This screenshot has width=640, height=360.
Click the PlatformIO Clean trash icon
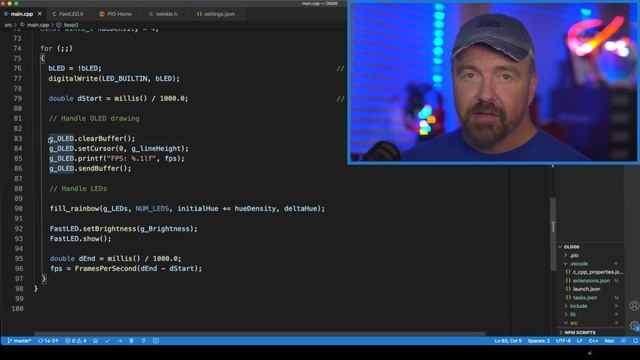131,341
